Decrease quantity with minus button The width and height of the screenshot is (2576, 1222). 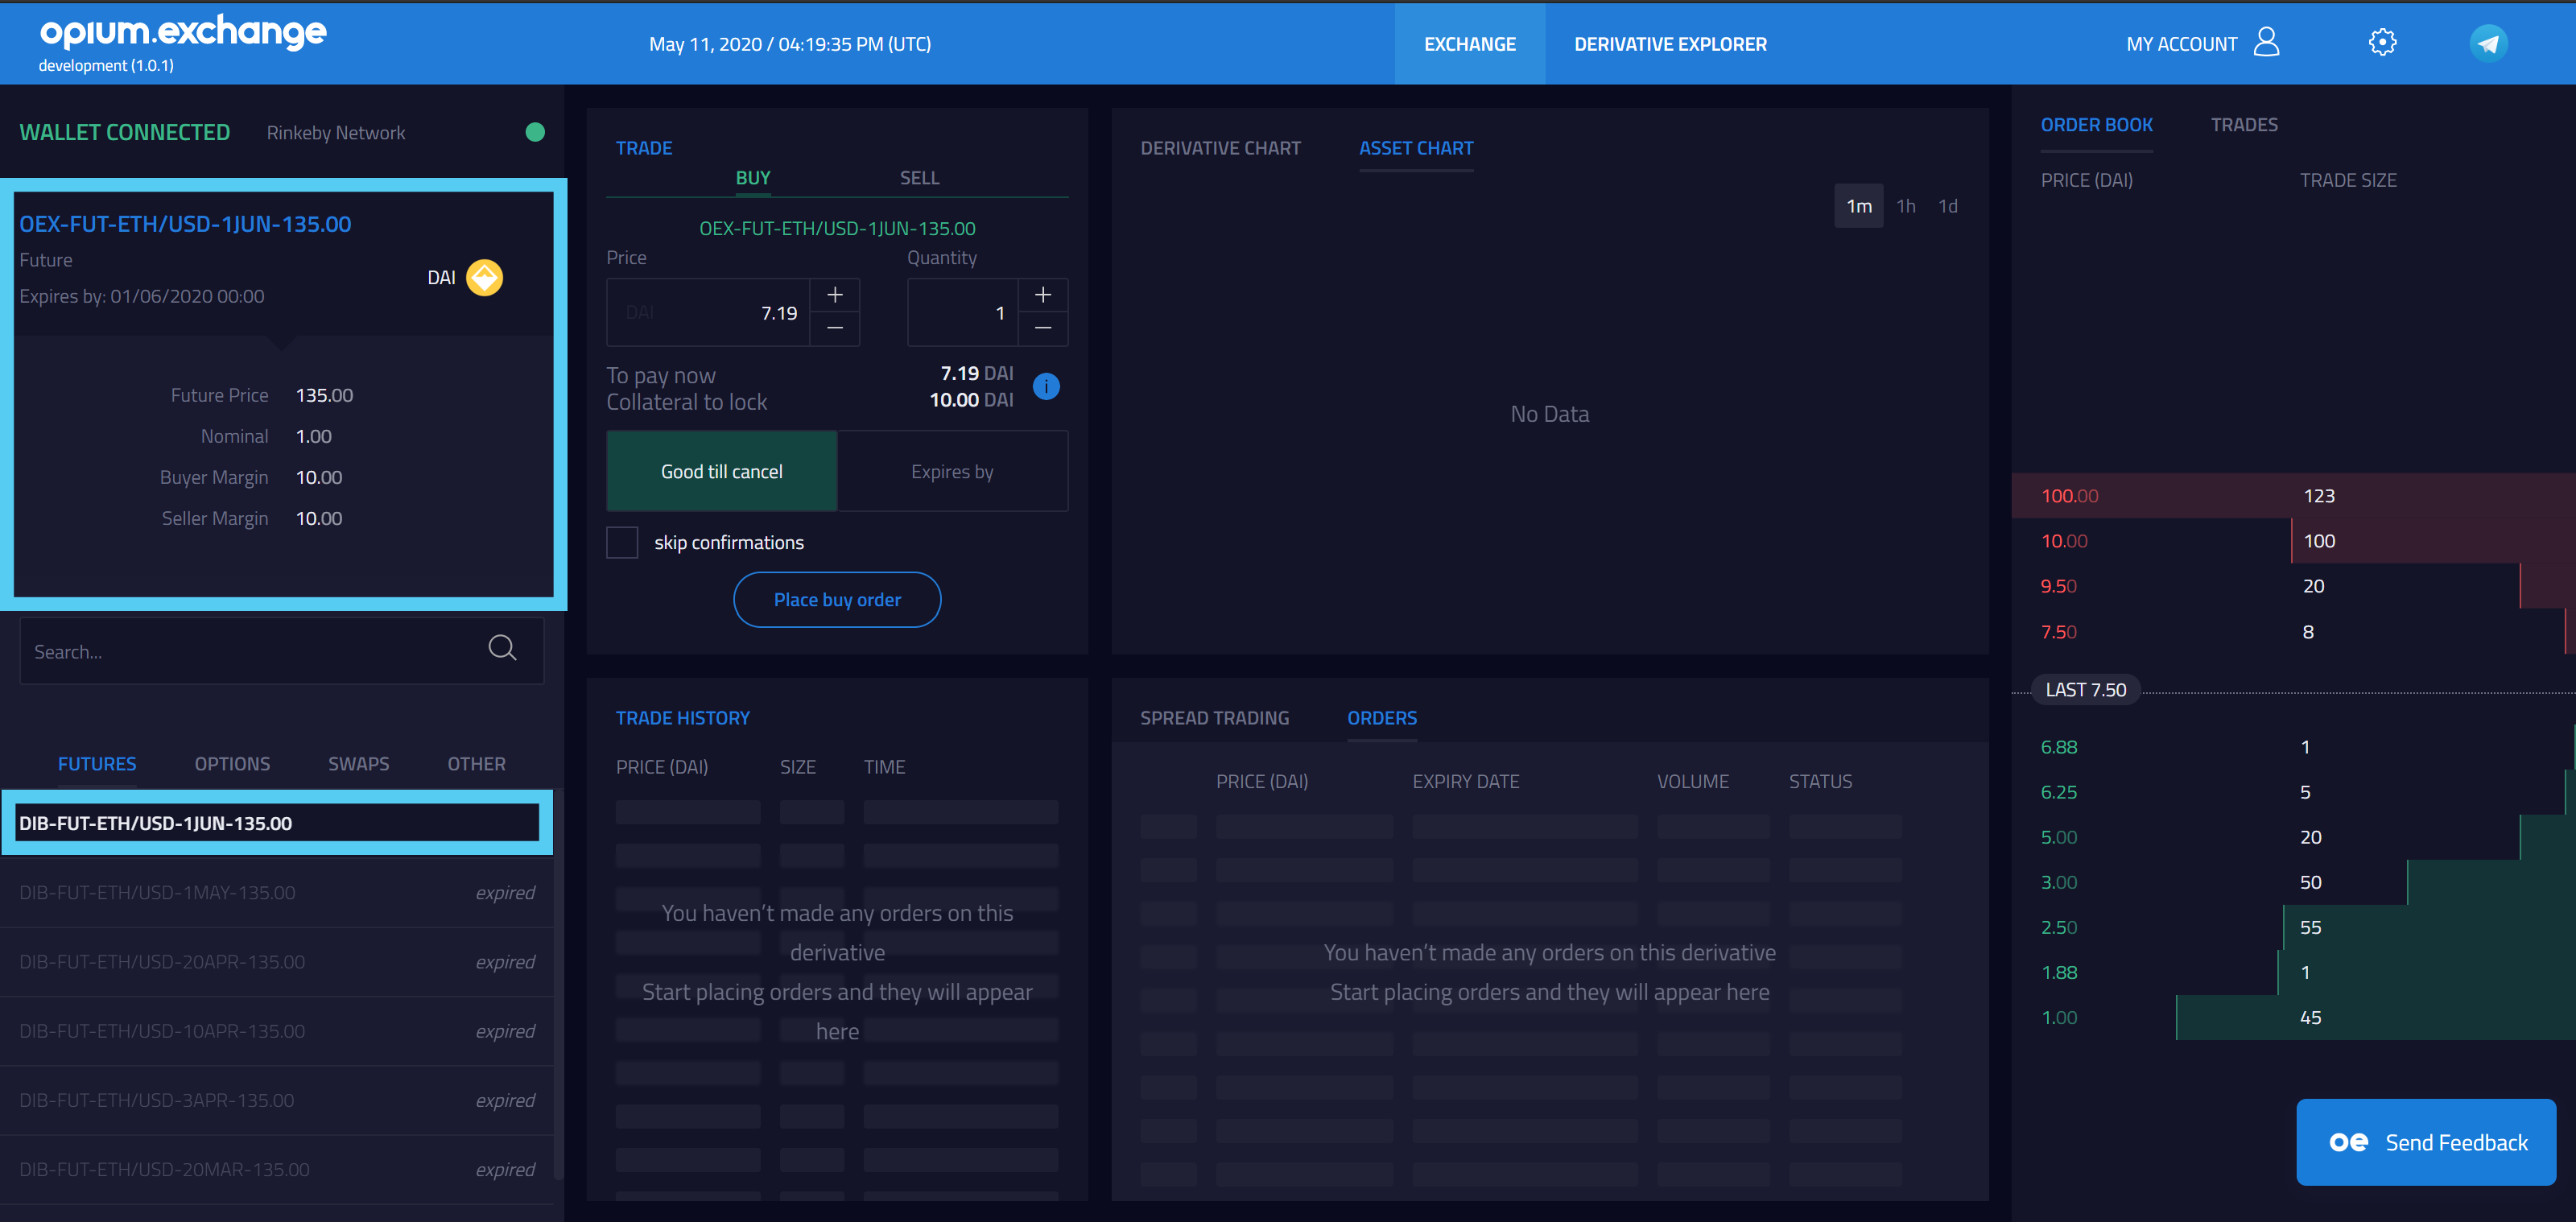[x=1043, y=329]
